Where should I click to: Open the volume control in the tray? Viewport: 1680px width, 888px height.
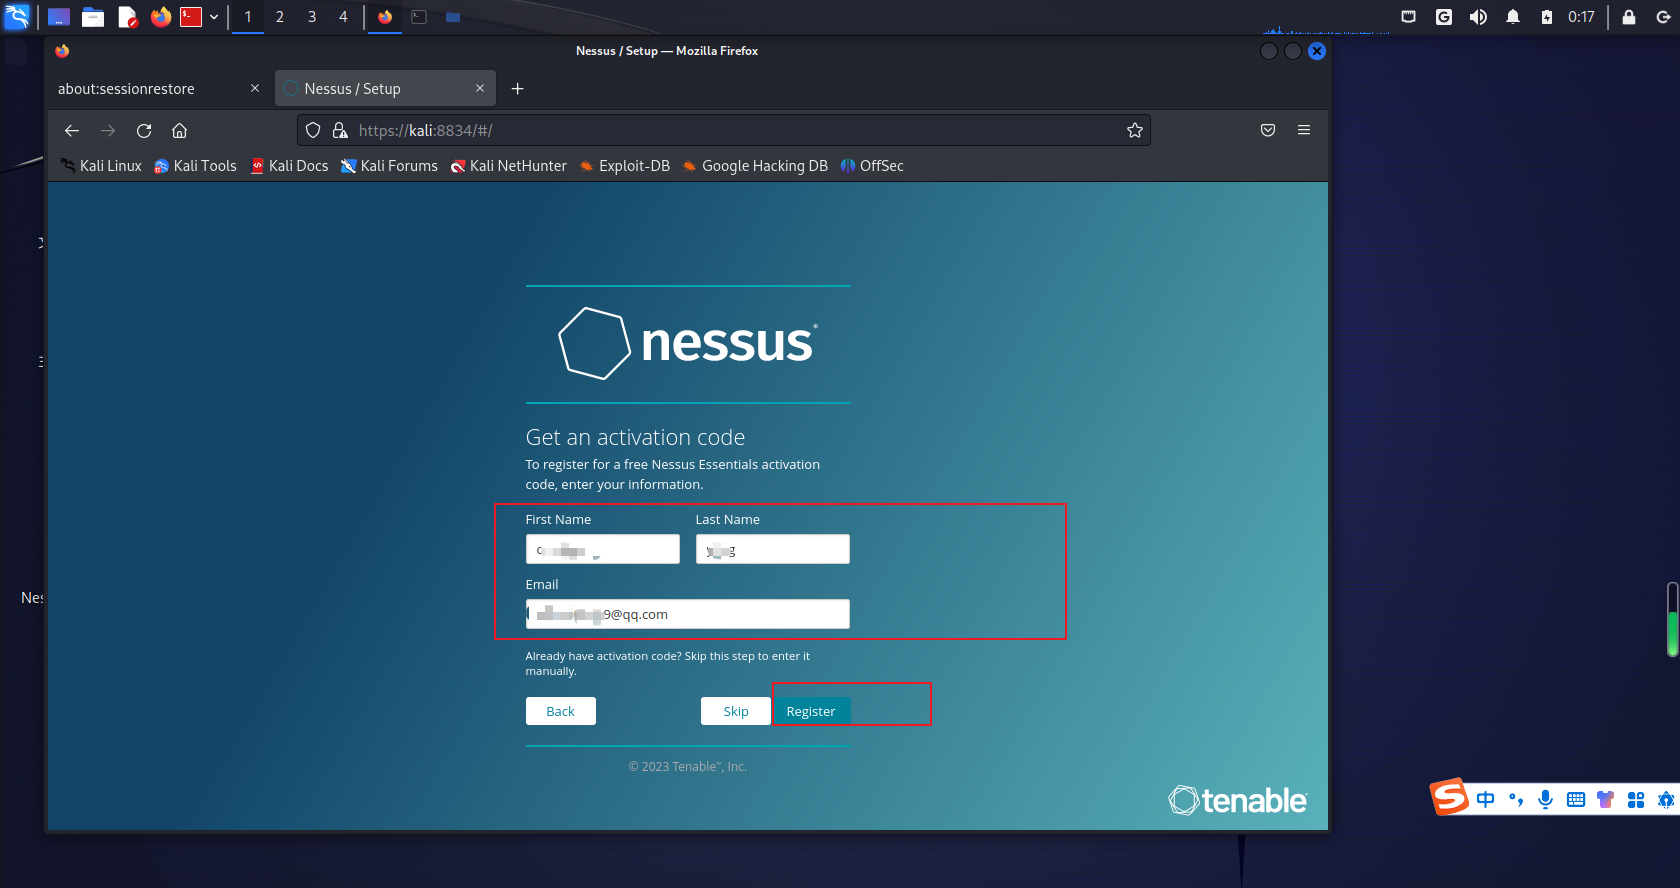coord(1478,17)
